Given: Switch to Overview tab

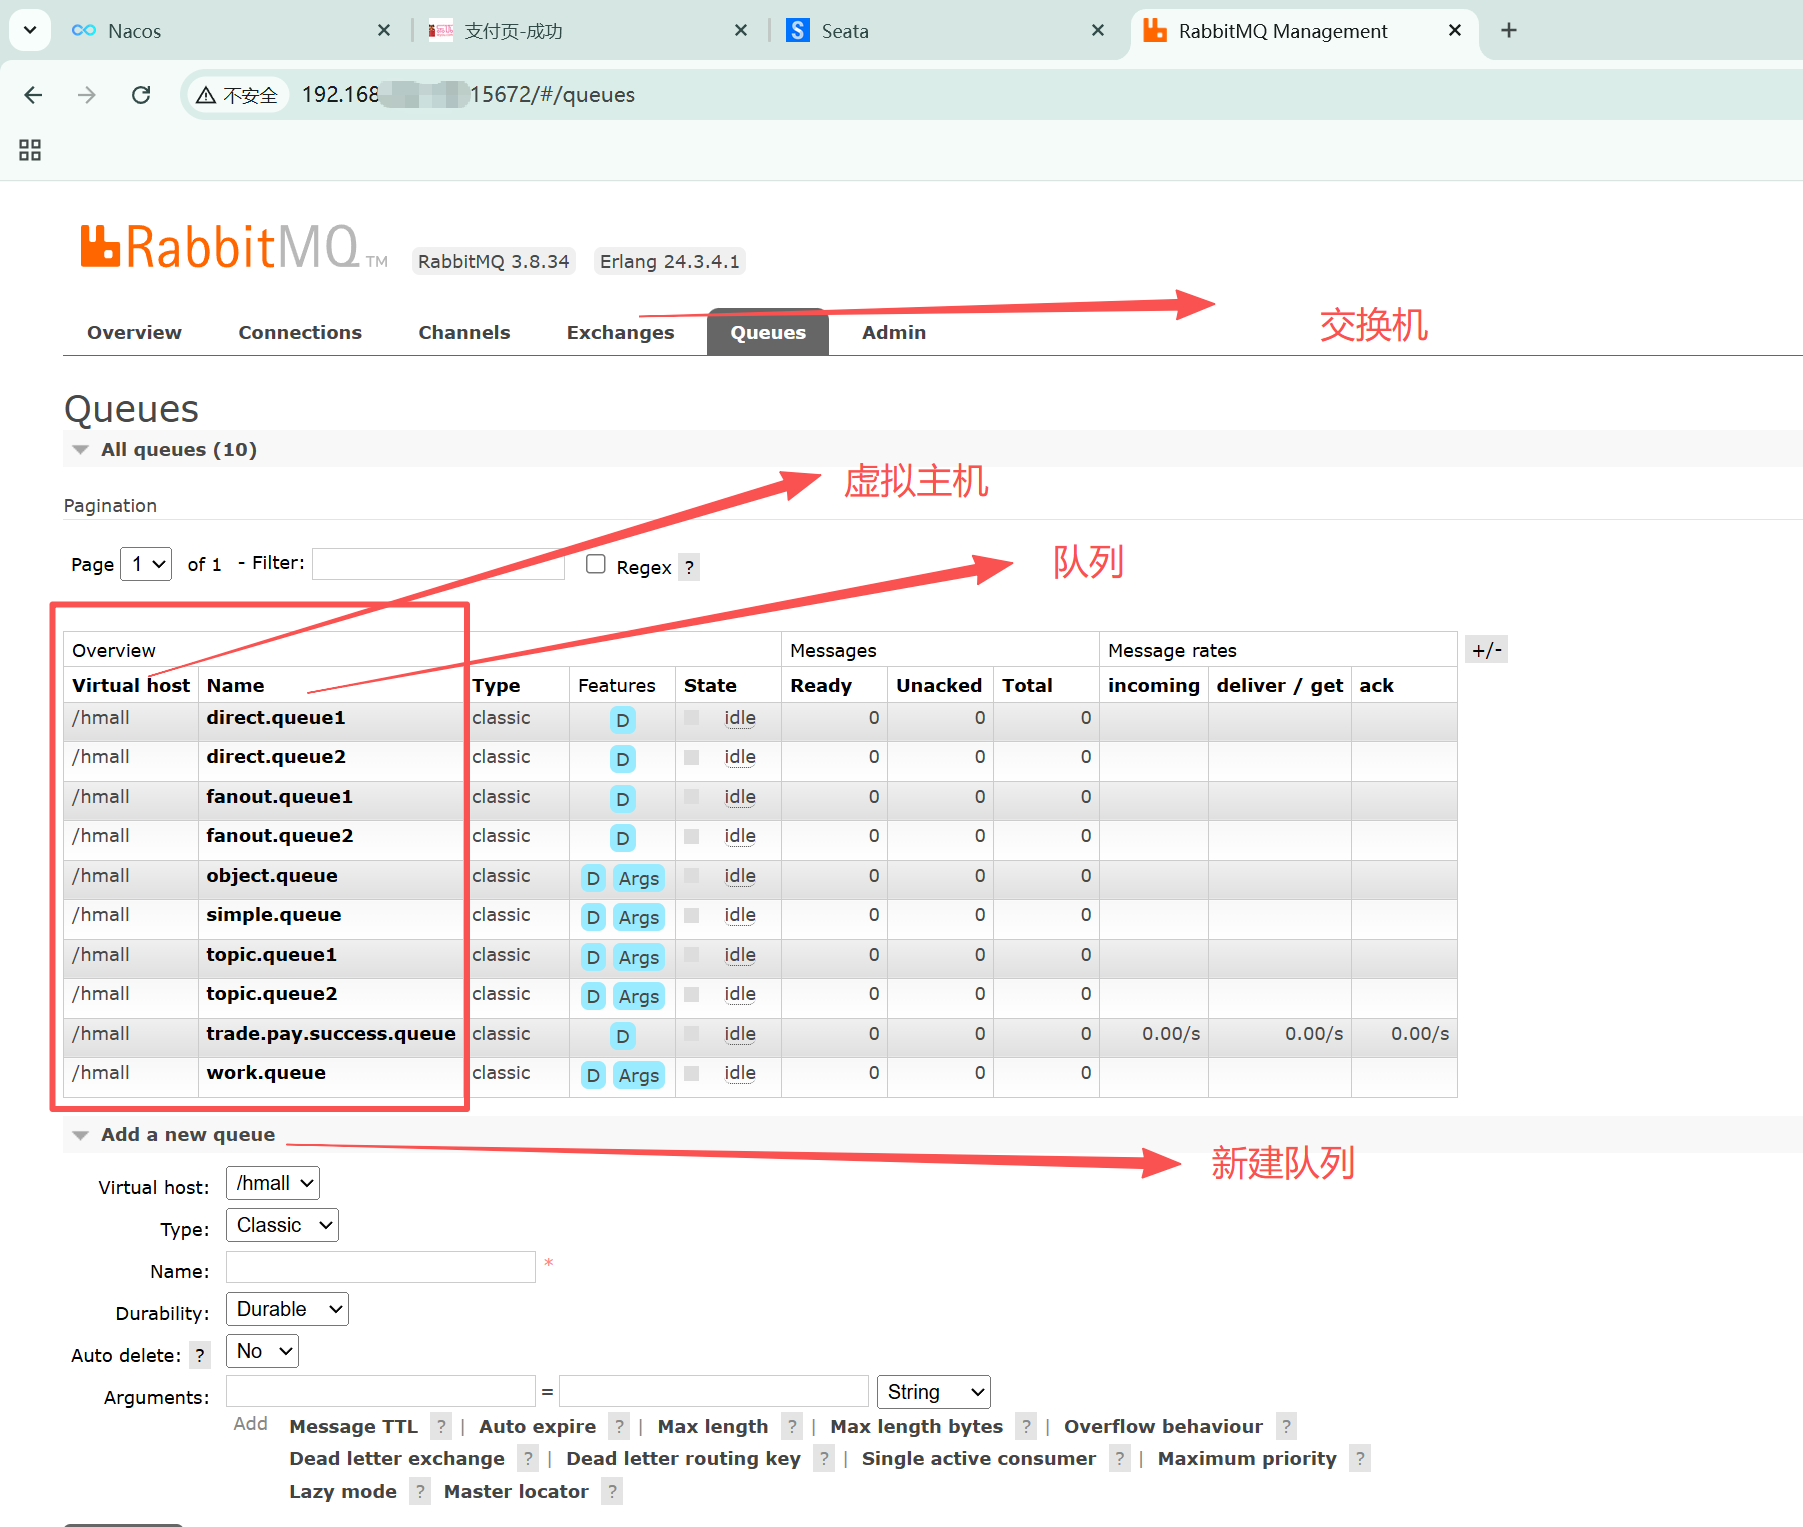Looking at the screenshot, I should tap(134, 332).
